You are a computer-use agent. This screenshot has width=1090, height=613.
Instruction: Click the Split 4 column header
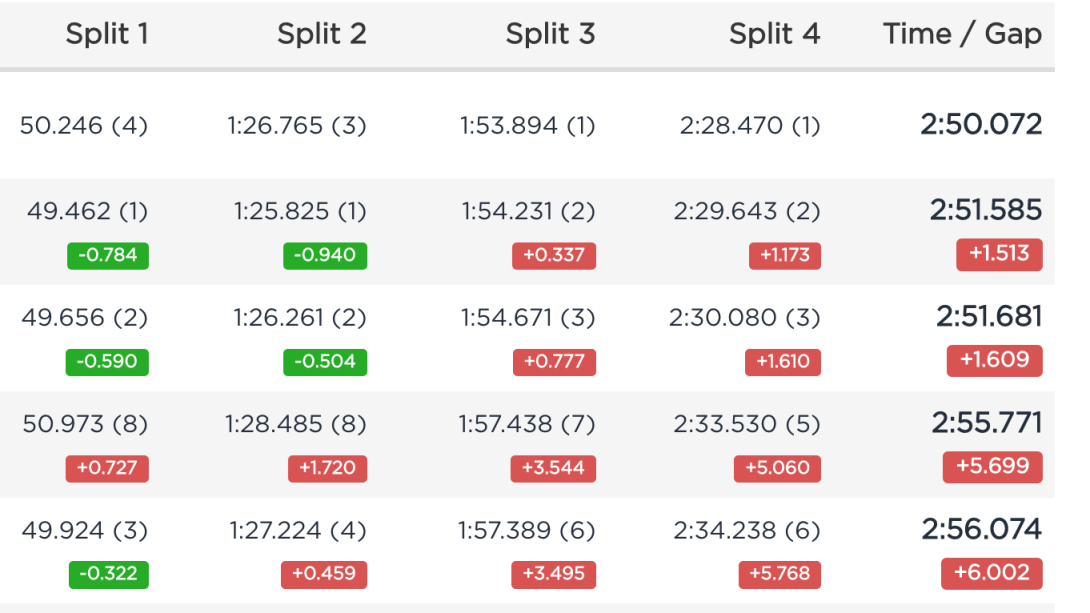coord(774,34)
